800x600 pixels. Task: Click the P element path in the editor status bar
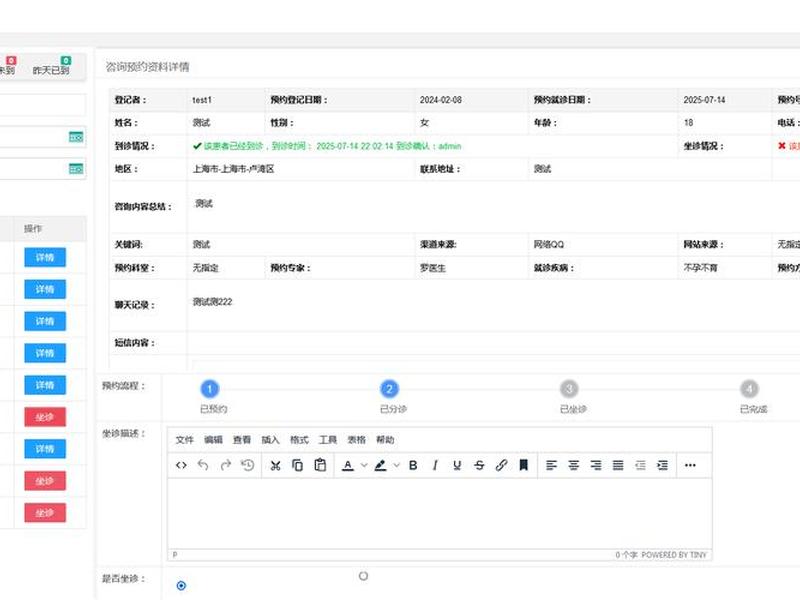(x=175, y=555)
